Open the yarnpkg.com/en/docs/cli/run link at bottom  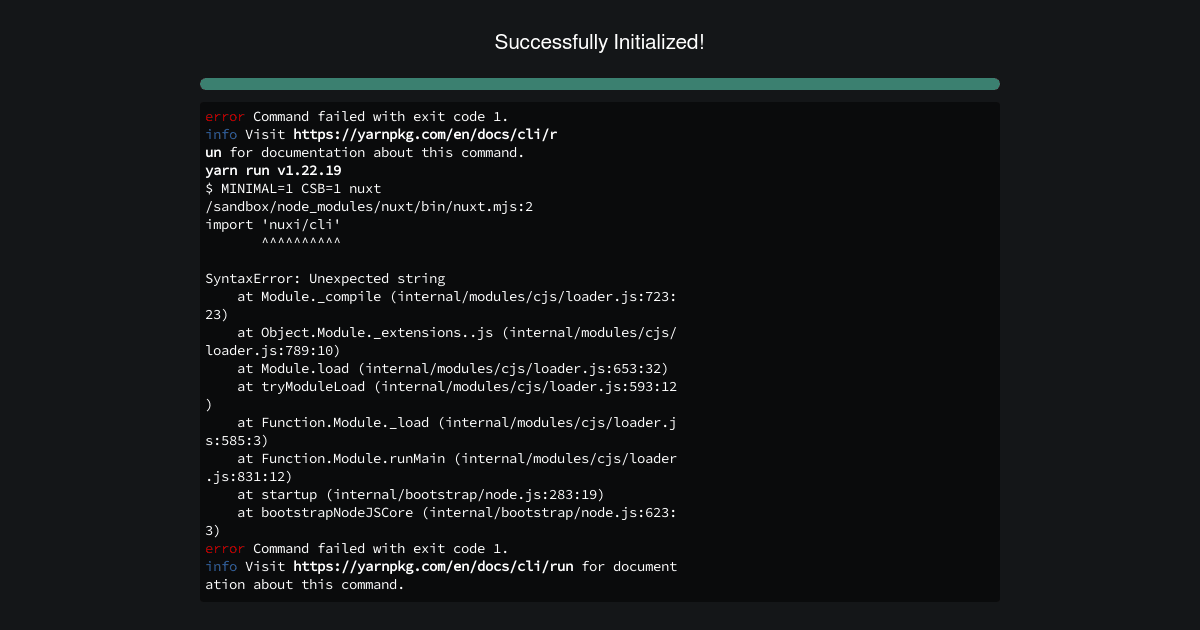[x=433, y=566]
